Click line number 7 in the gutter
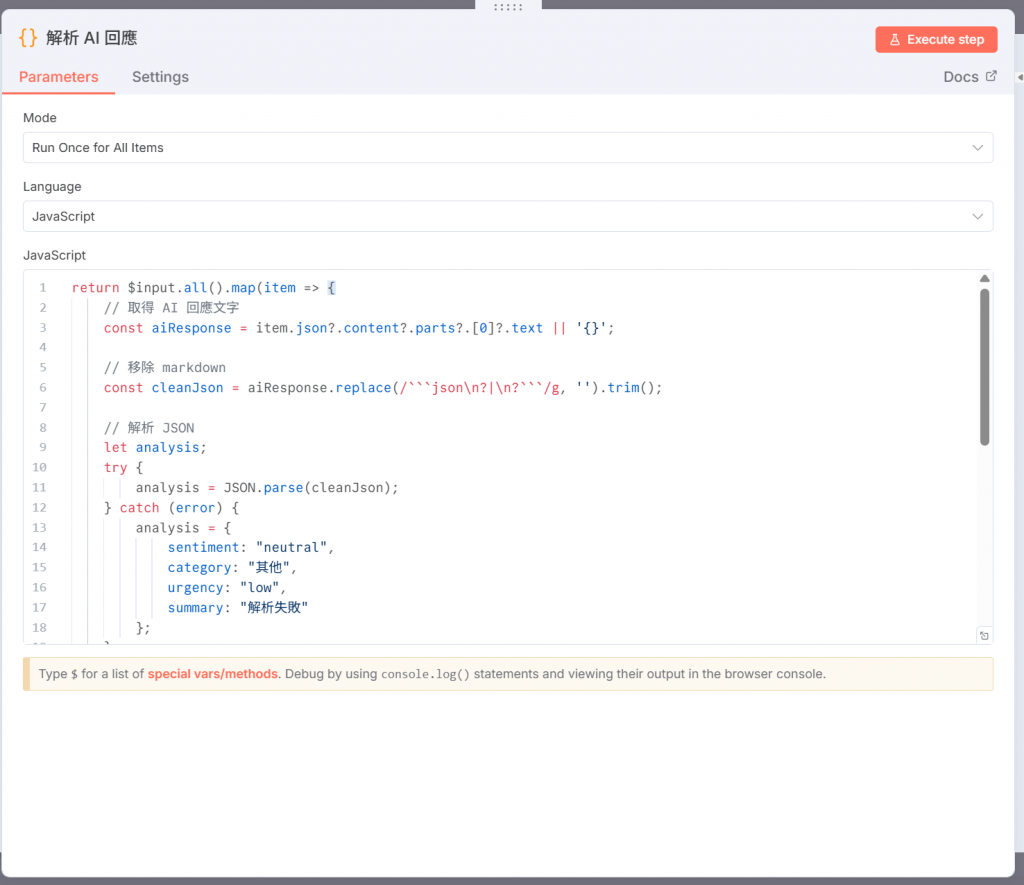Viewport: 1024px width, 885px height. coord(42,408)
